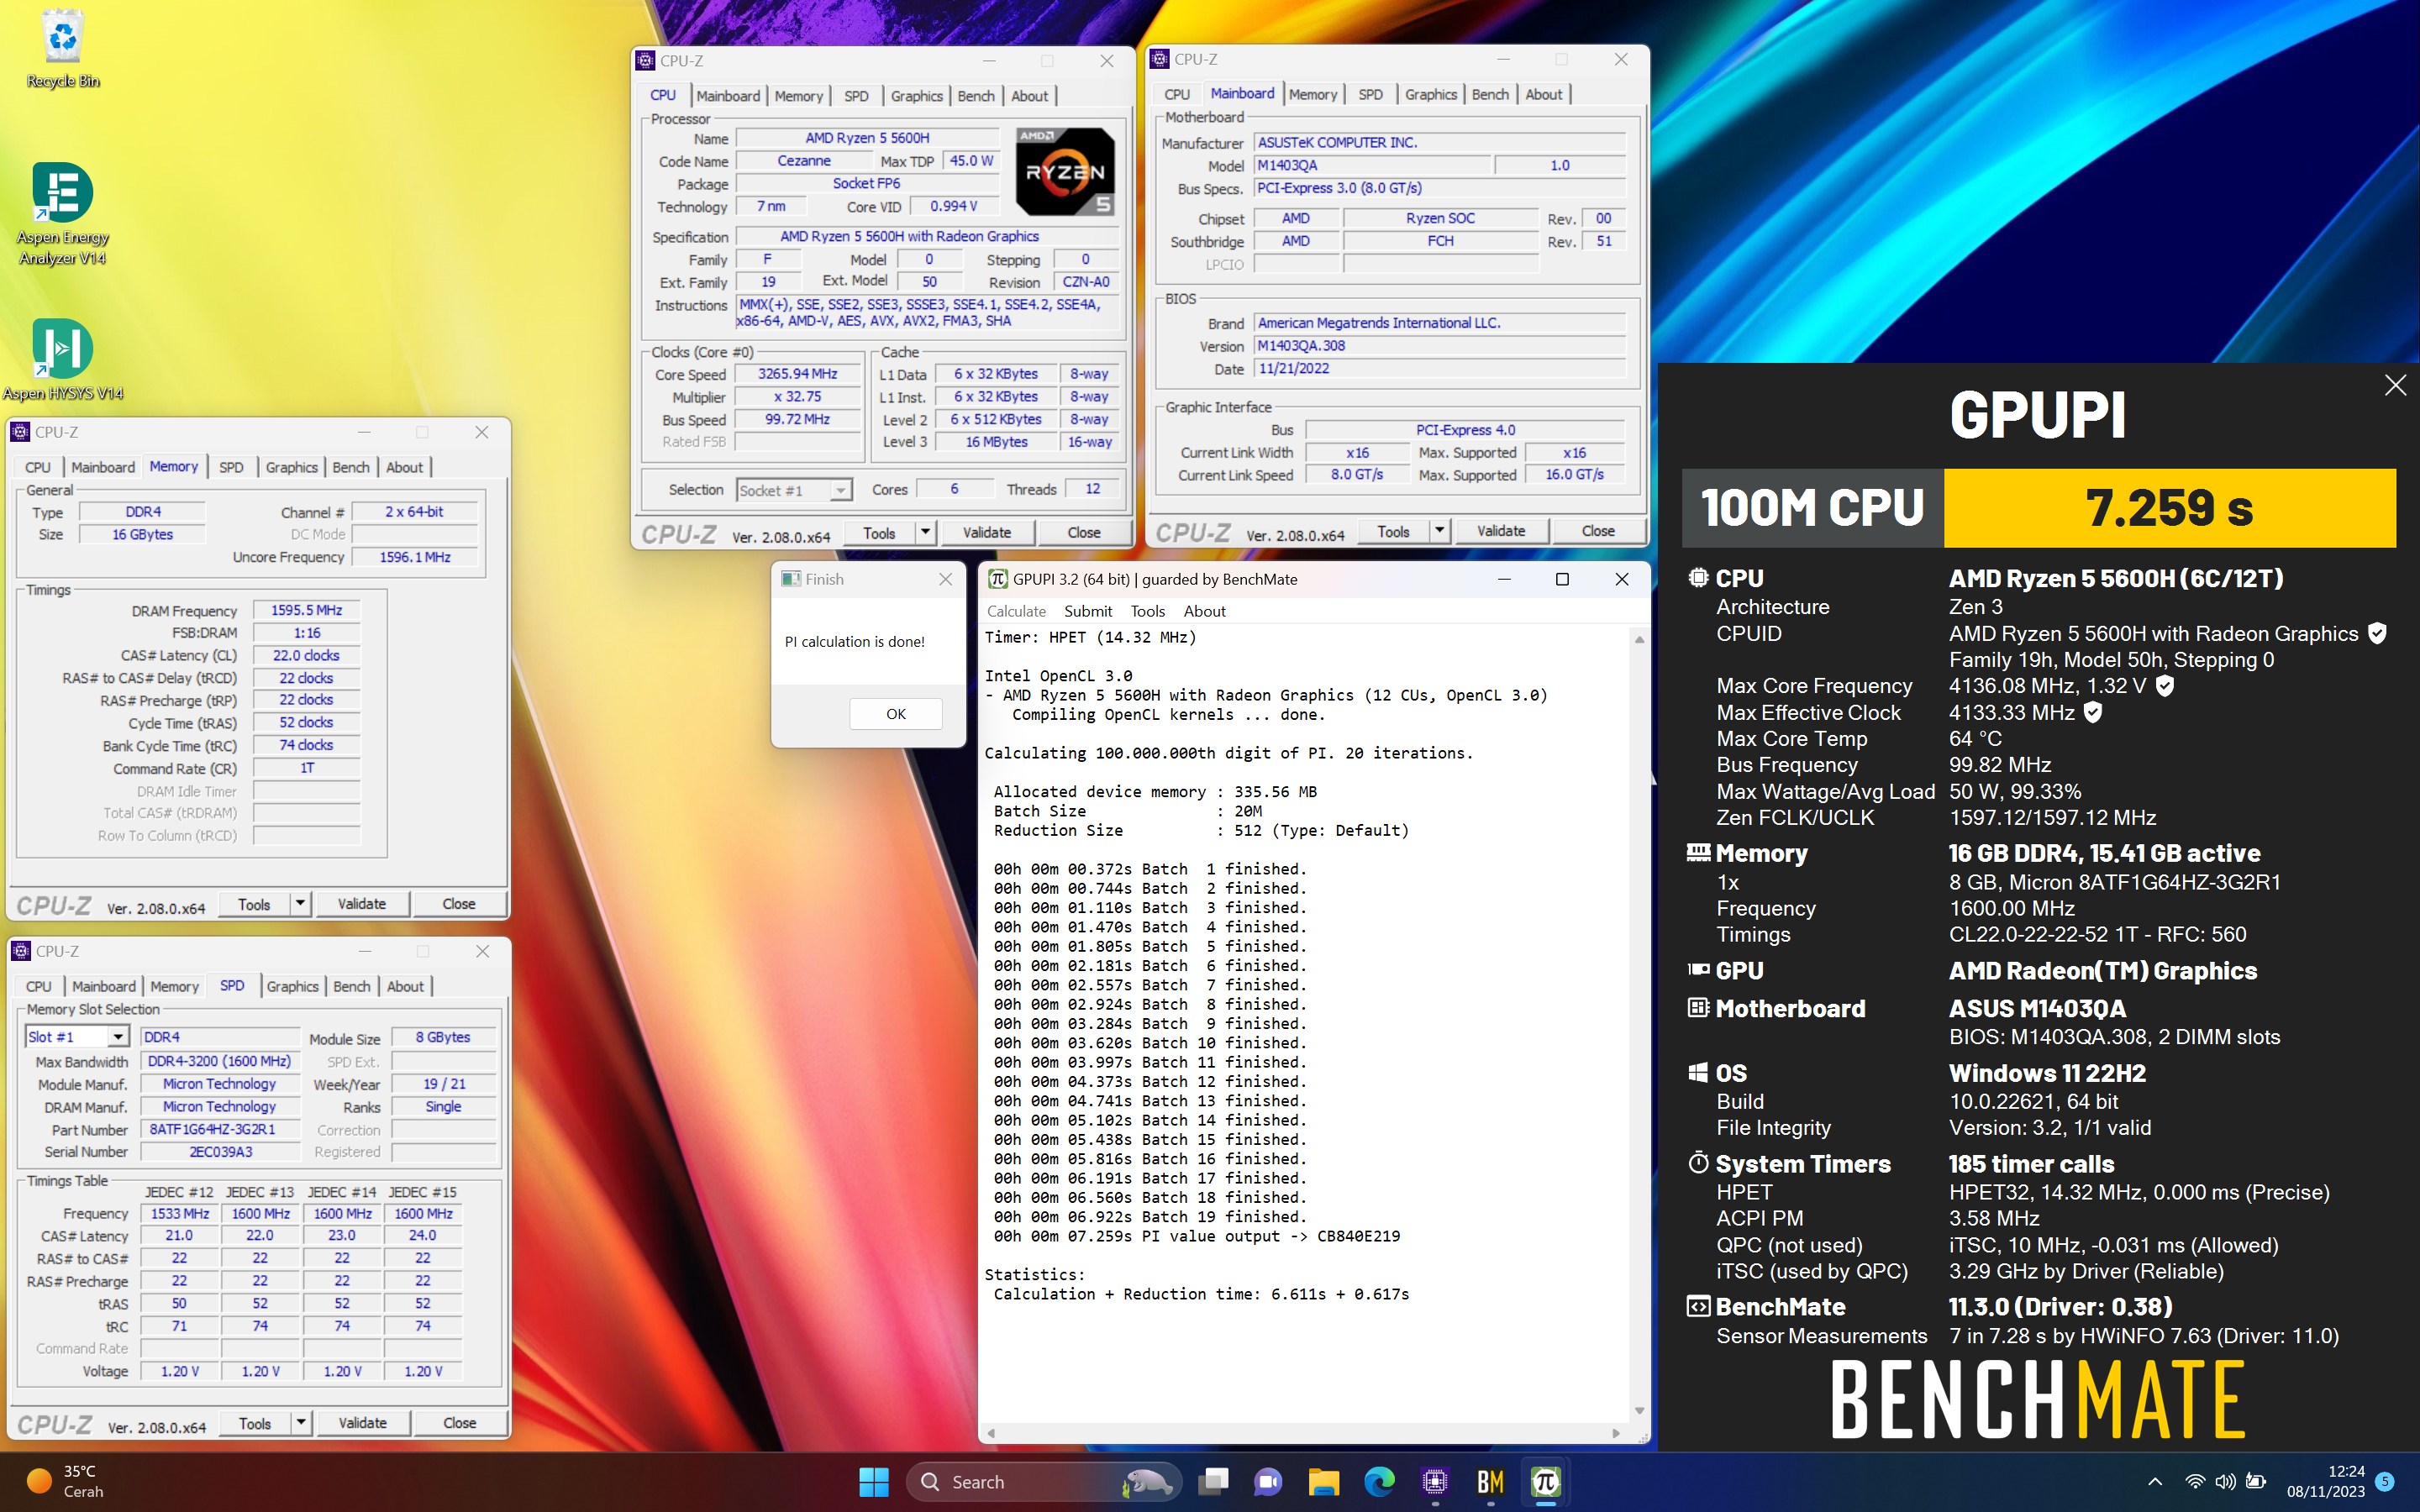The width and height of the screenshot is (2420, 1512).
Task: Switch to CPU-Z taskbar icon
Action: [x=1435, y=1481]
